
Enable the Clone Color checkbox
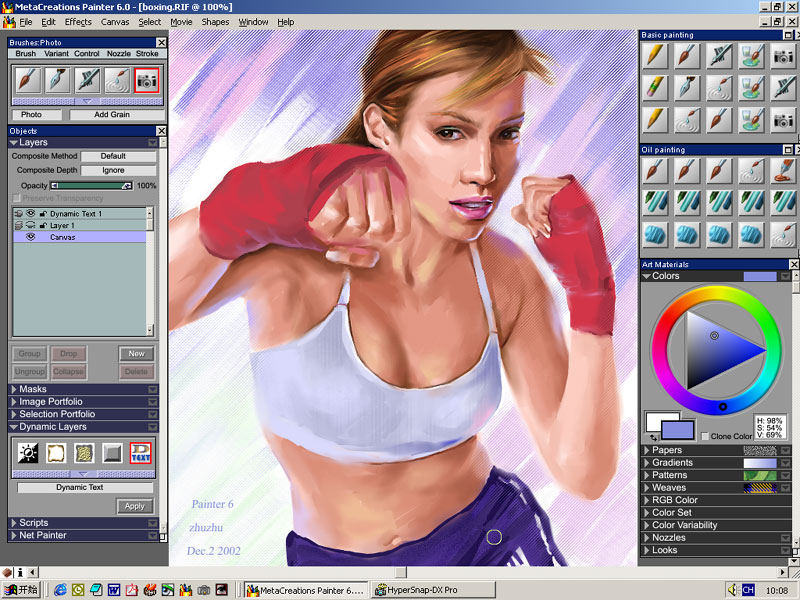coord(705,437)
